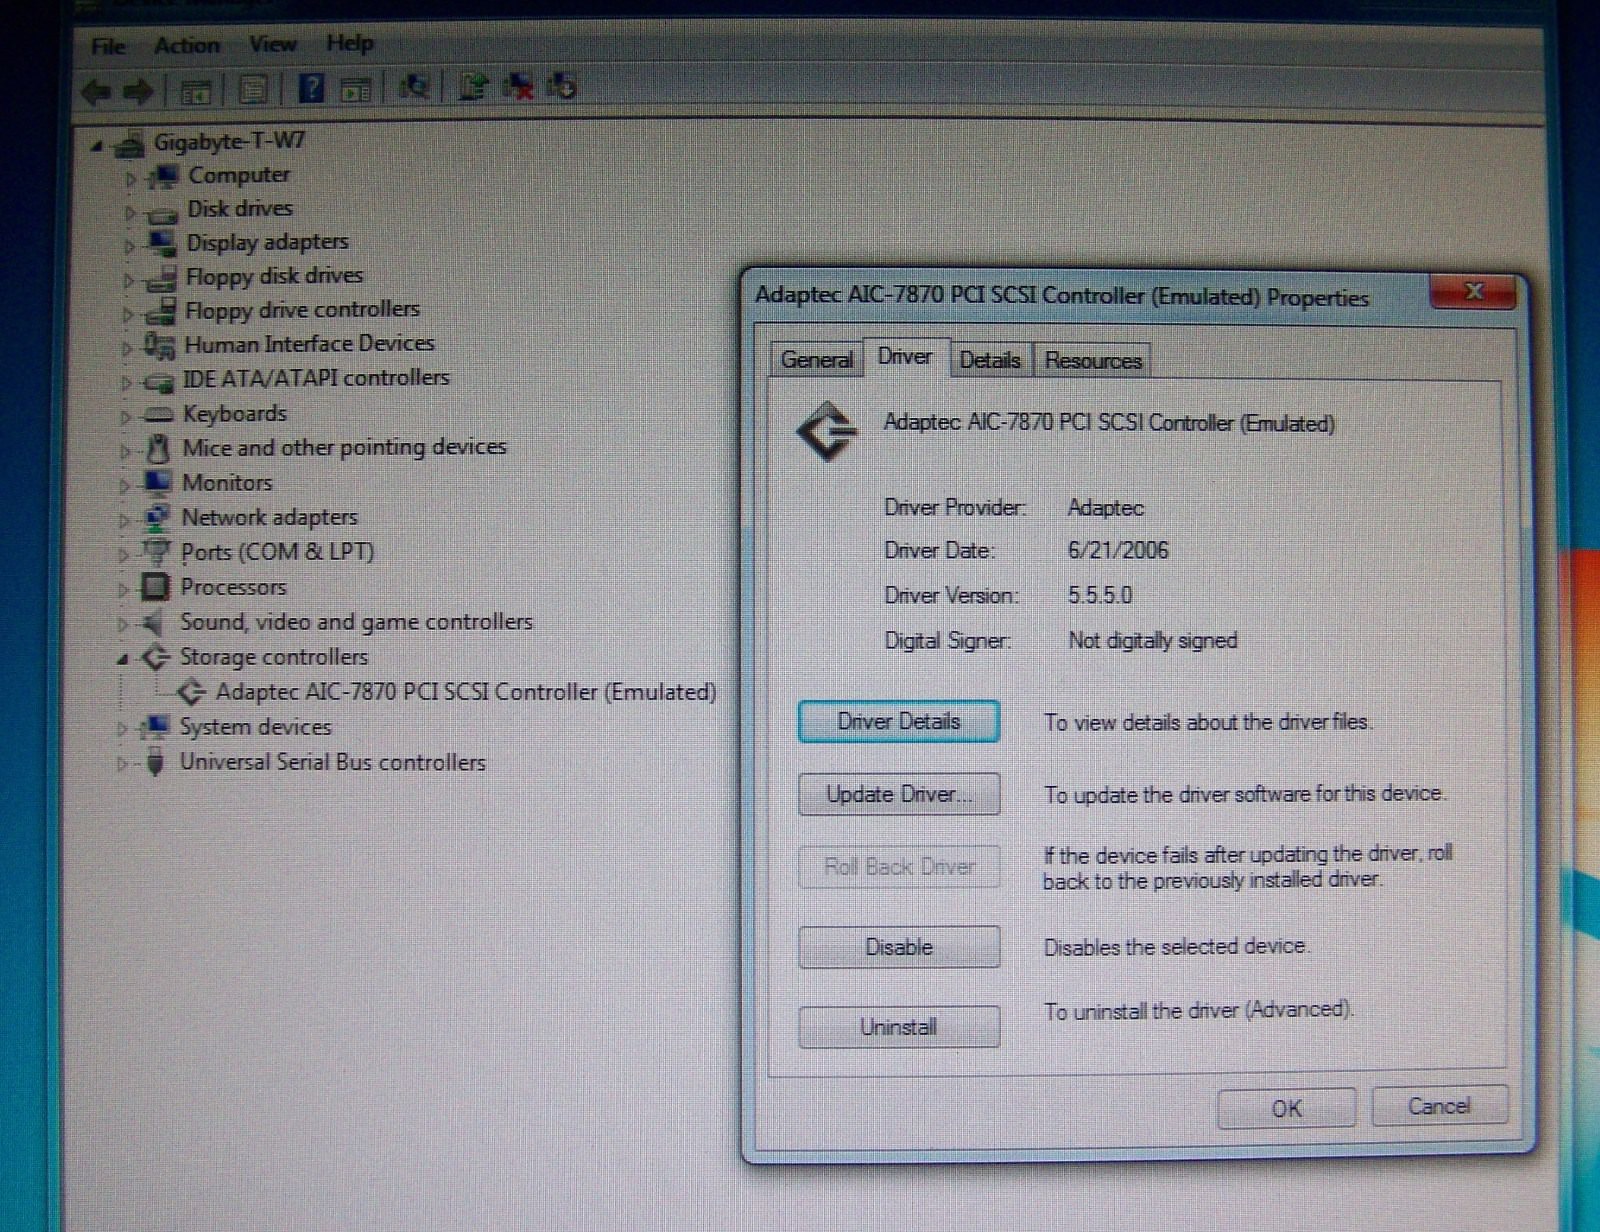Expand the Floppy drive controllers node
Screen dimensions: 1600x1232
pyautogui.click(x=127, y=315)
